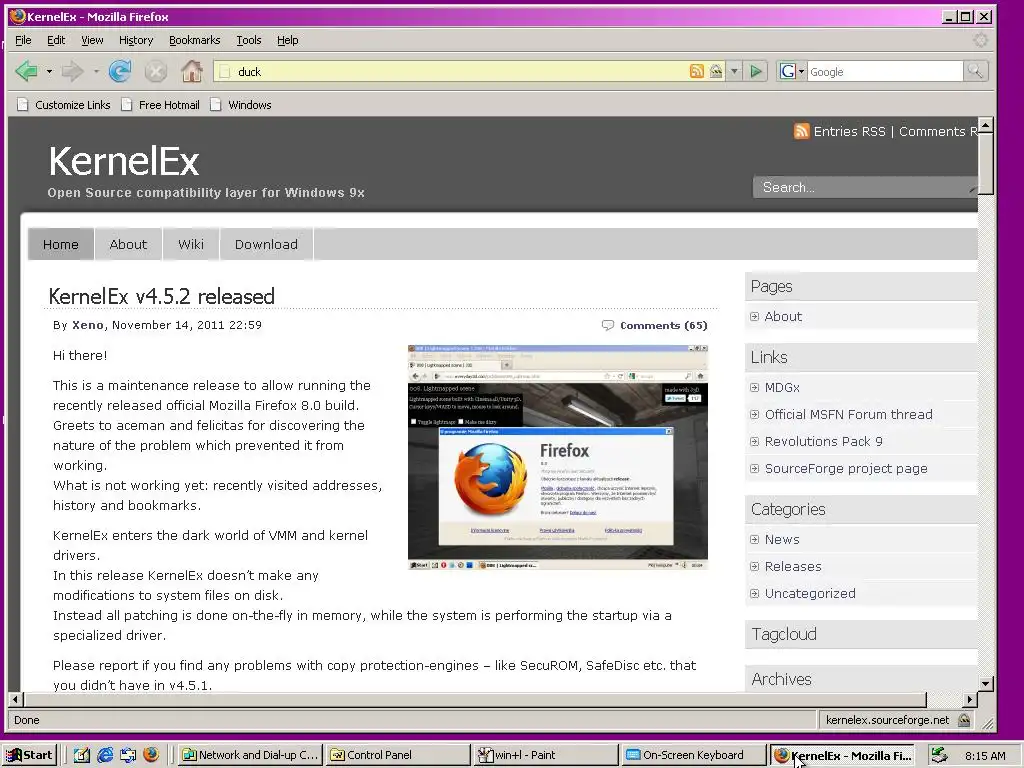Click the icon beside the RSS icon in address bar
The image size is (1024, 768).
tap(716, 71)
